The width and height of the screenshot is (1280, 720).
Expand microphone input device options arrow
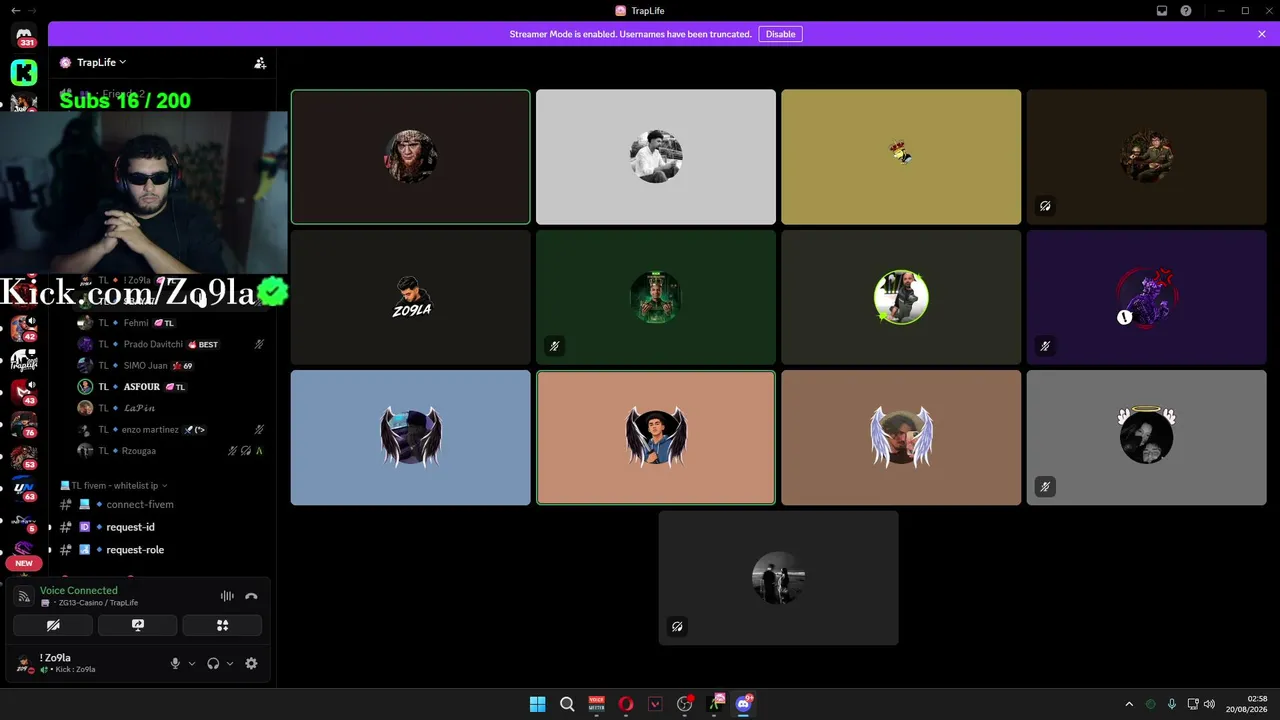coord(192,663)
